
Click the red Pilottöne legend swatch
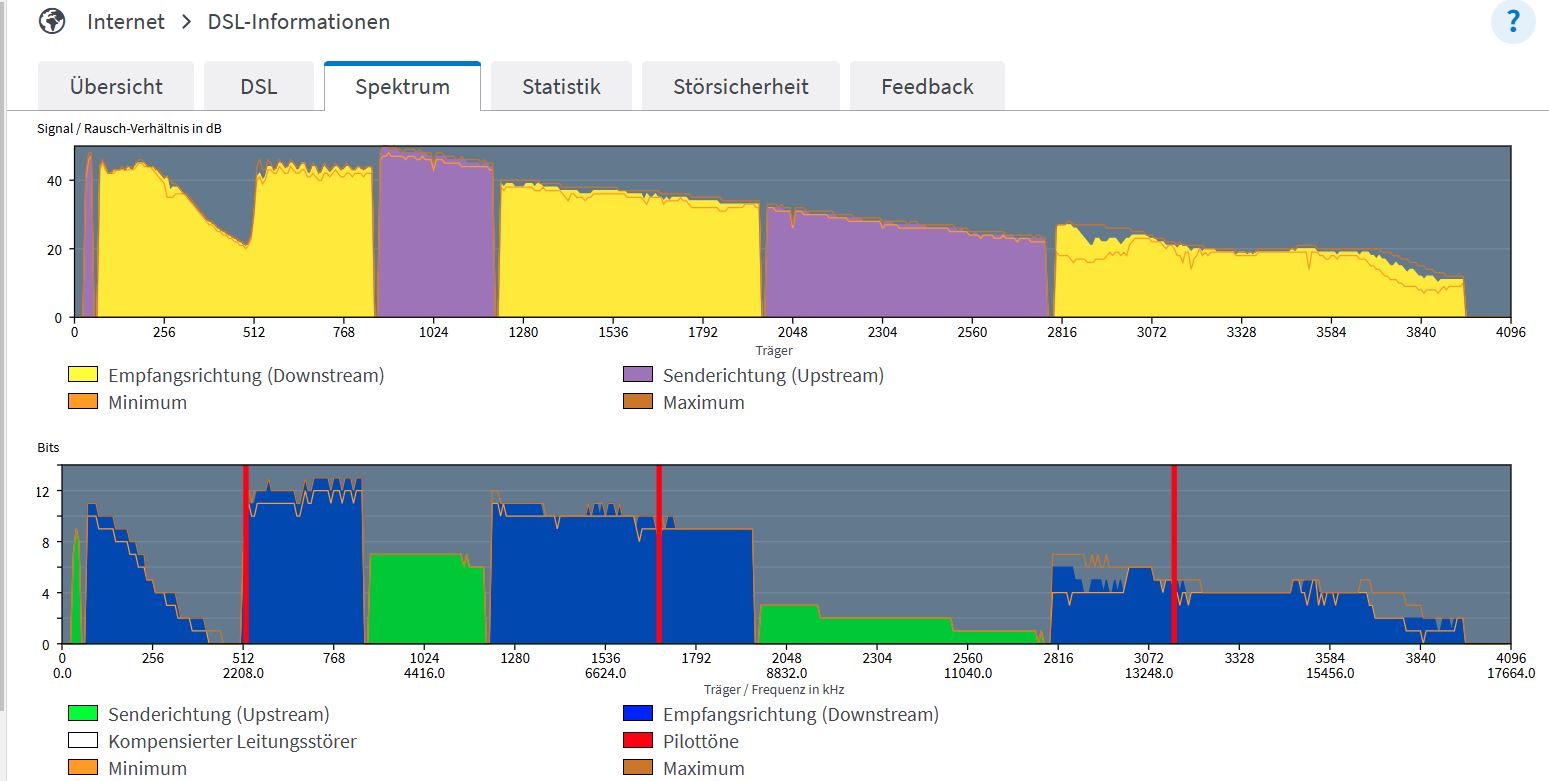[638, 741]
